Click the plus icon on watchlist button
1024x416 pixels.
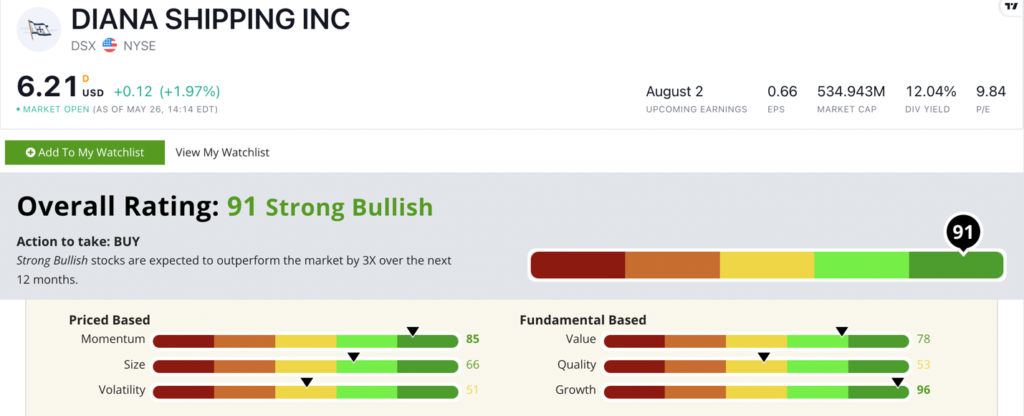(x=30, y=153)
